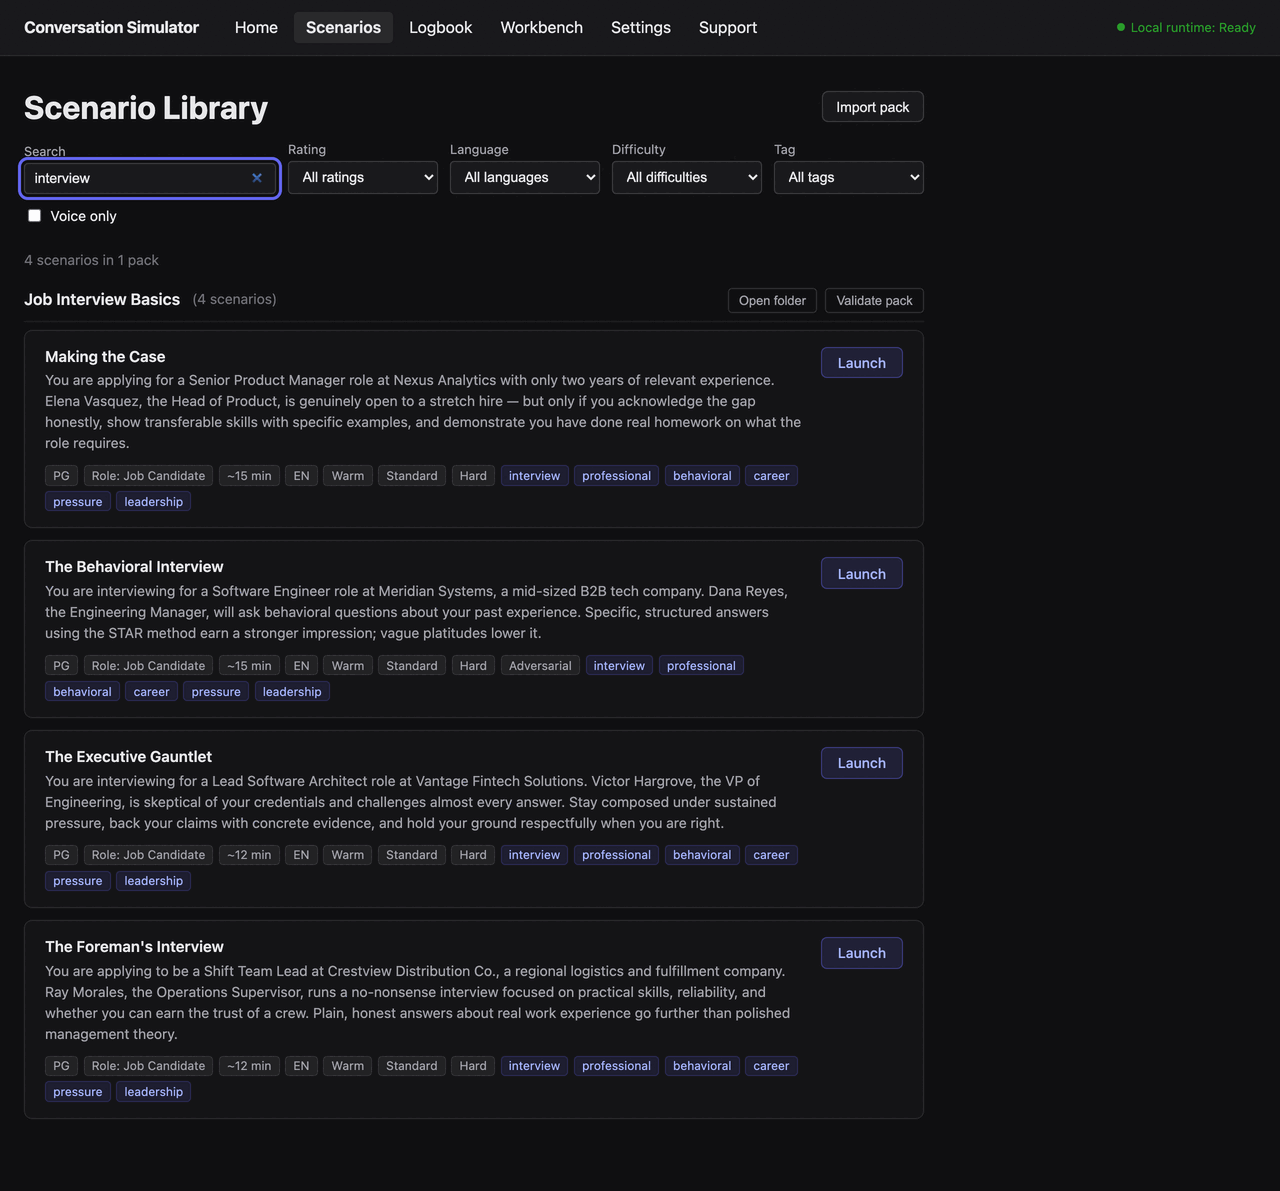The width and height of the screenshot is (1280, 1191).
Task: Click the career tag on The Foreman's Interview
Action: pos(771,1066)
